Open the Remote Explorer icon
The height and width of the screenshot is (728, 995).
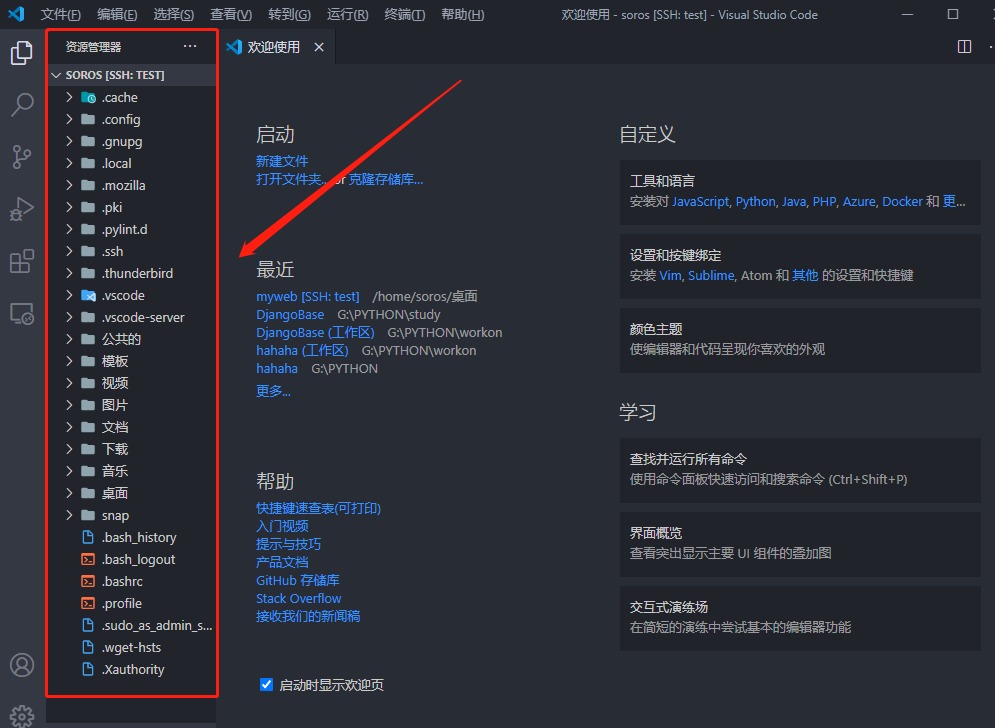22,314
